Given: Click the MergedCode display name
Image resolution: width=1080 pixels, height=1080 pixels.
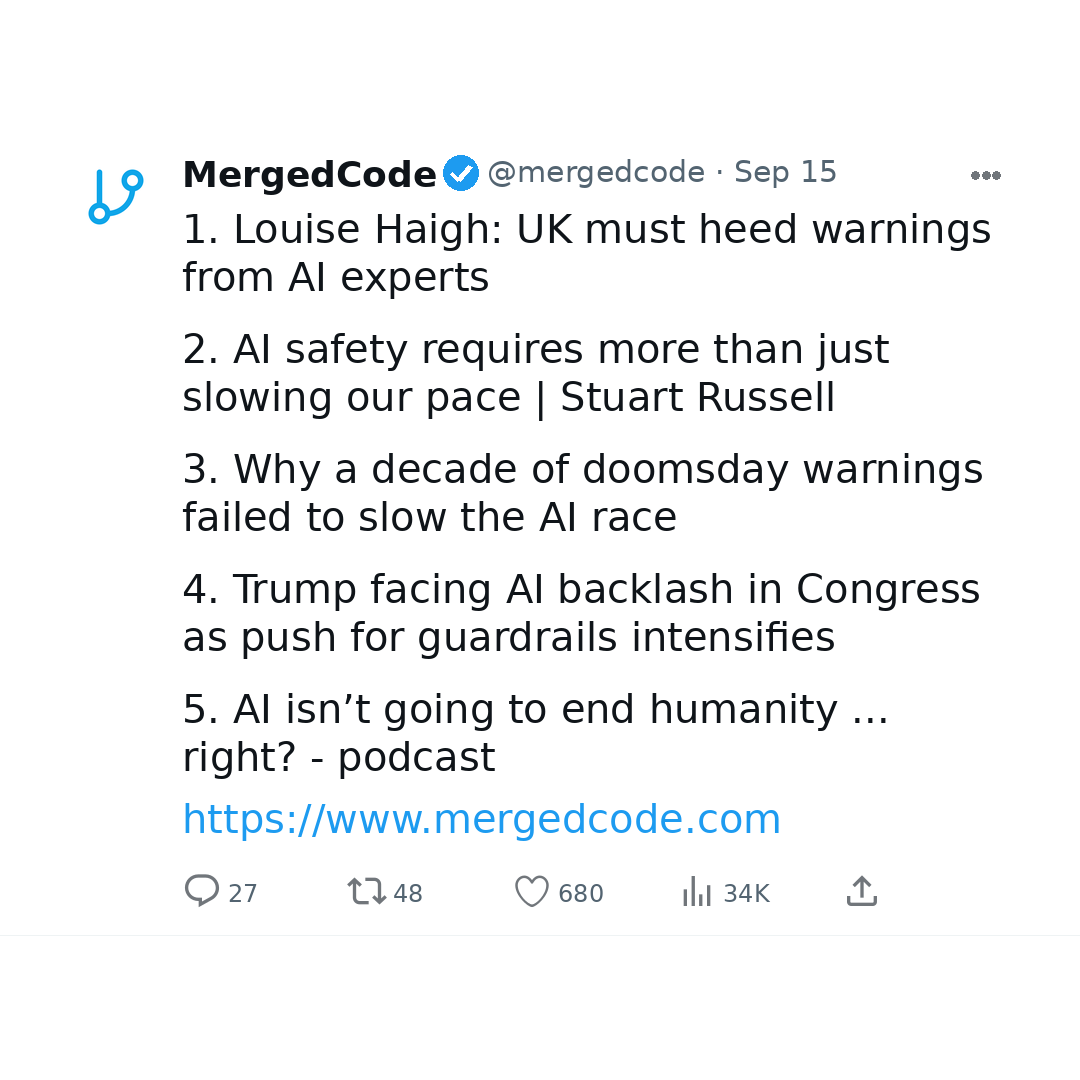Looking at the screenshot, I should click(309, 174).
